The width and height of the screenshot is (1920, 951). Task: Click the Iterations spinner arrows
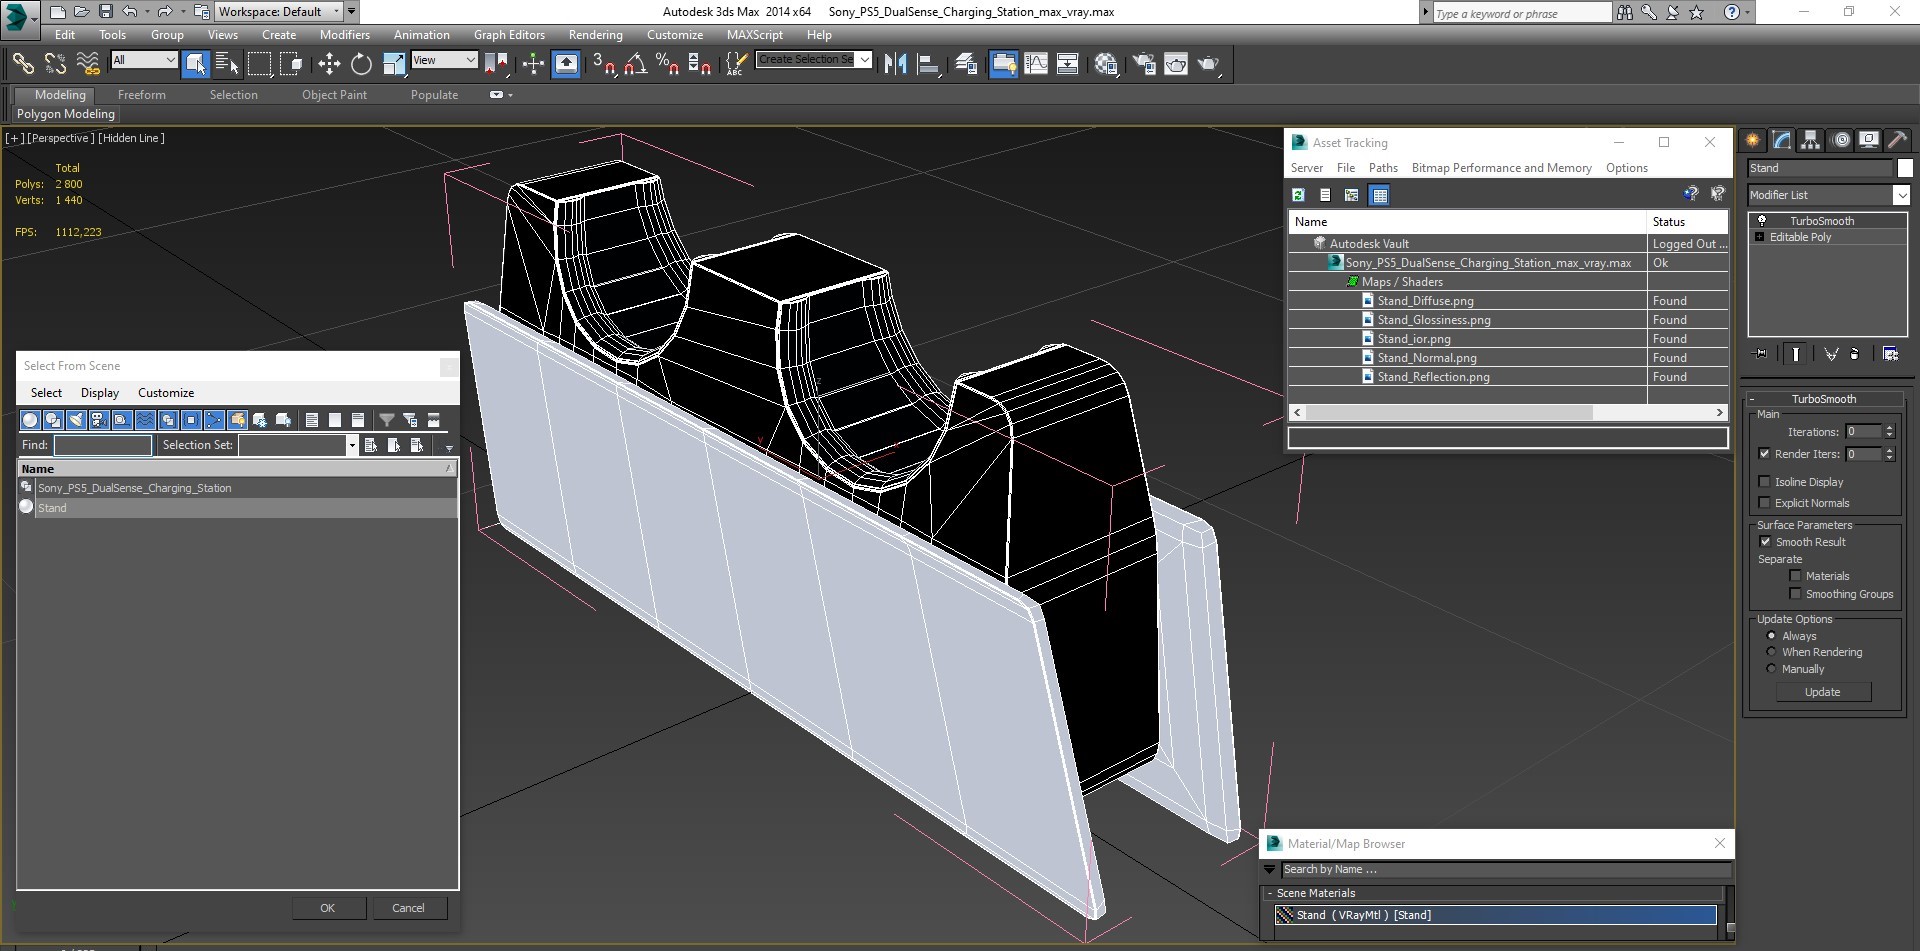click(1889, 432)
